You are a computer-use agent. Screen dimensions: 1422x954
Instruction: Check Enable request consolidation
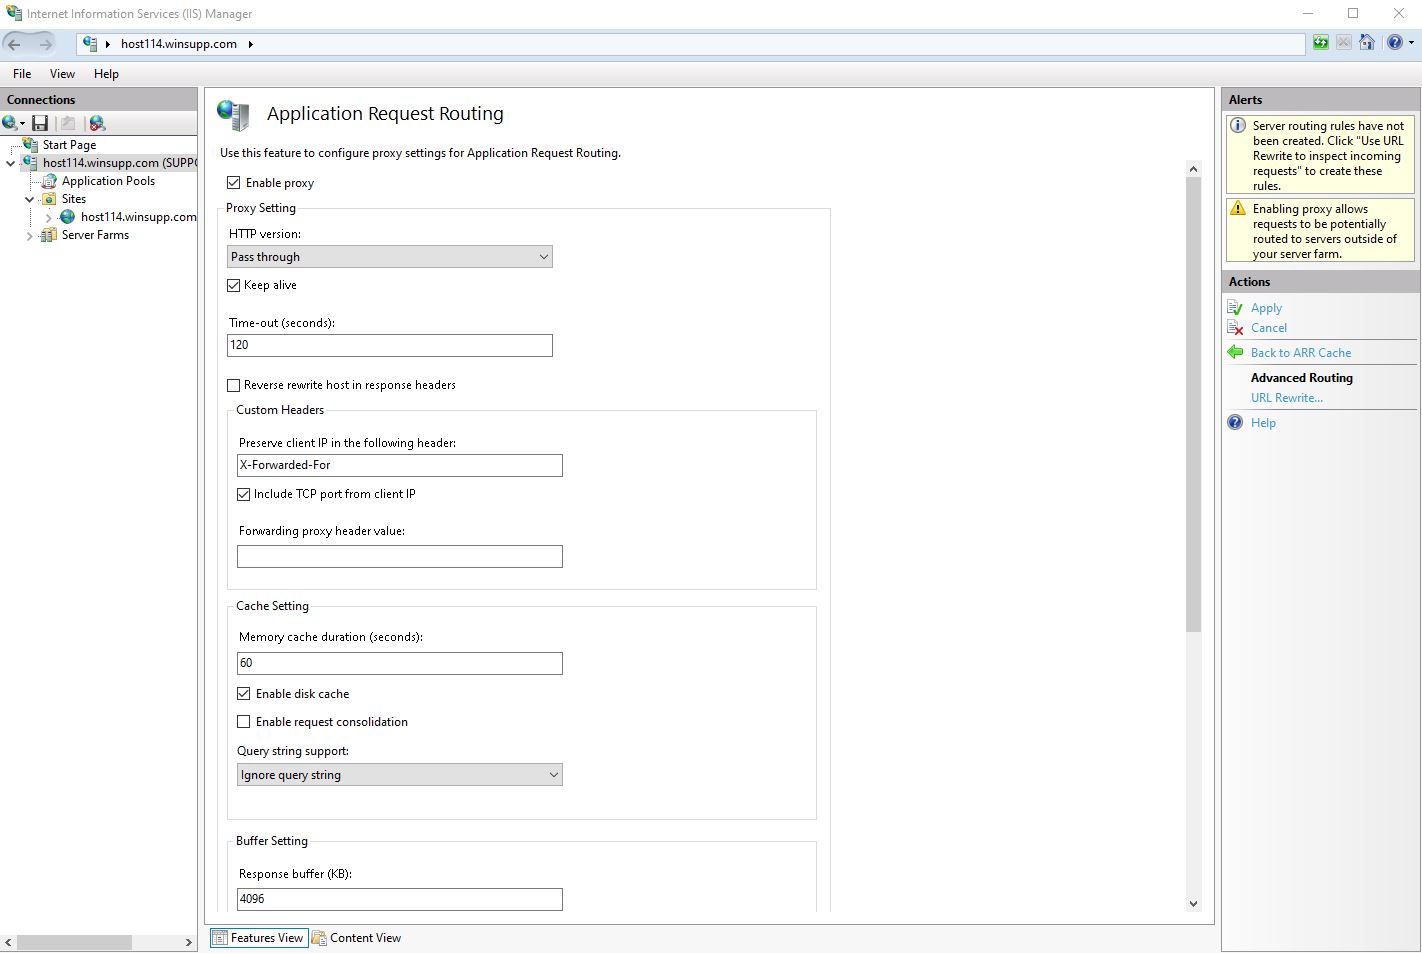244,722
